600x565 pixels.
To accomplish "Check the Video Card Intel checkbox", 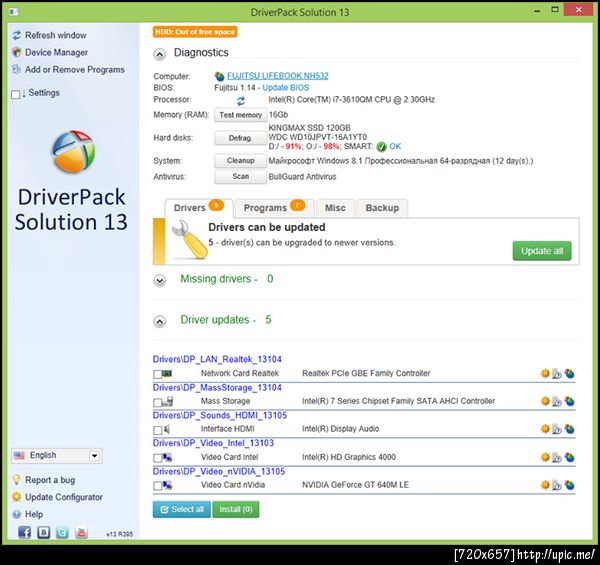I will coord(157,458).
